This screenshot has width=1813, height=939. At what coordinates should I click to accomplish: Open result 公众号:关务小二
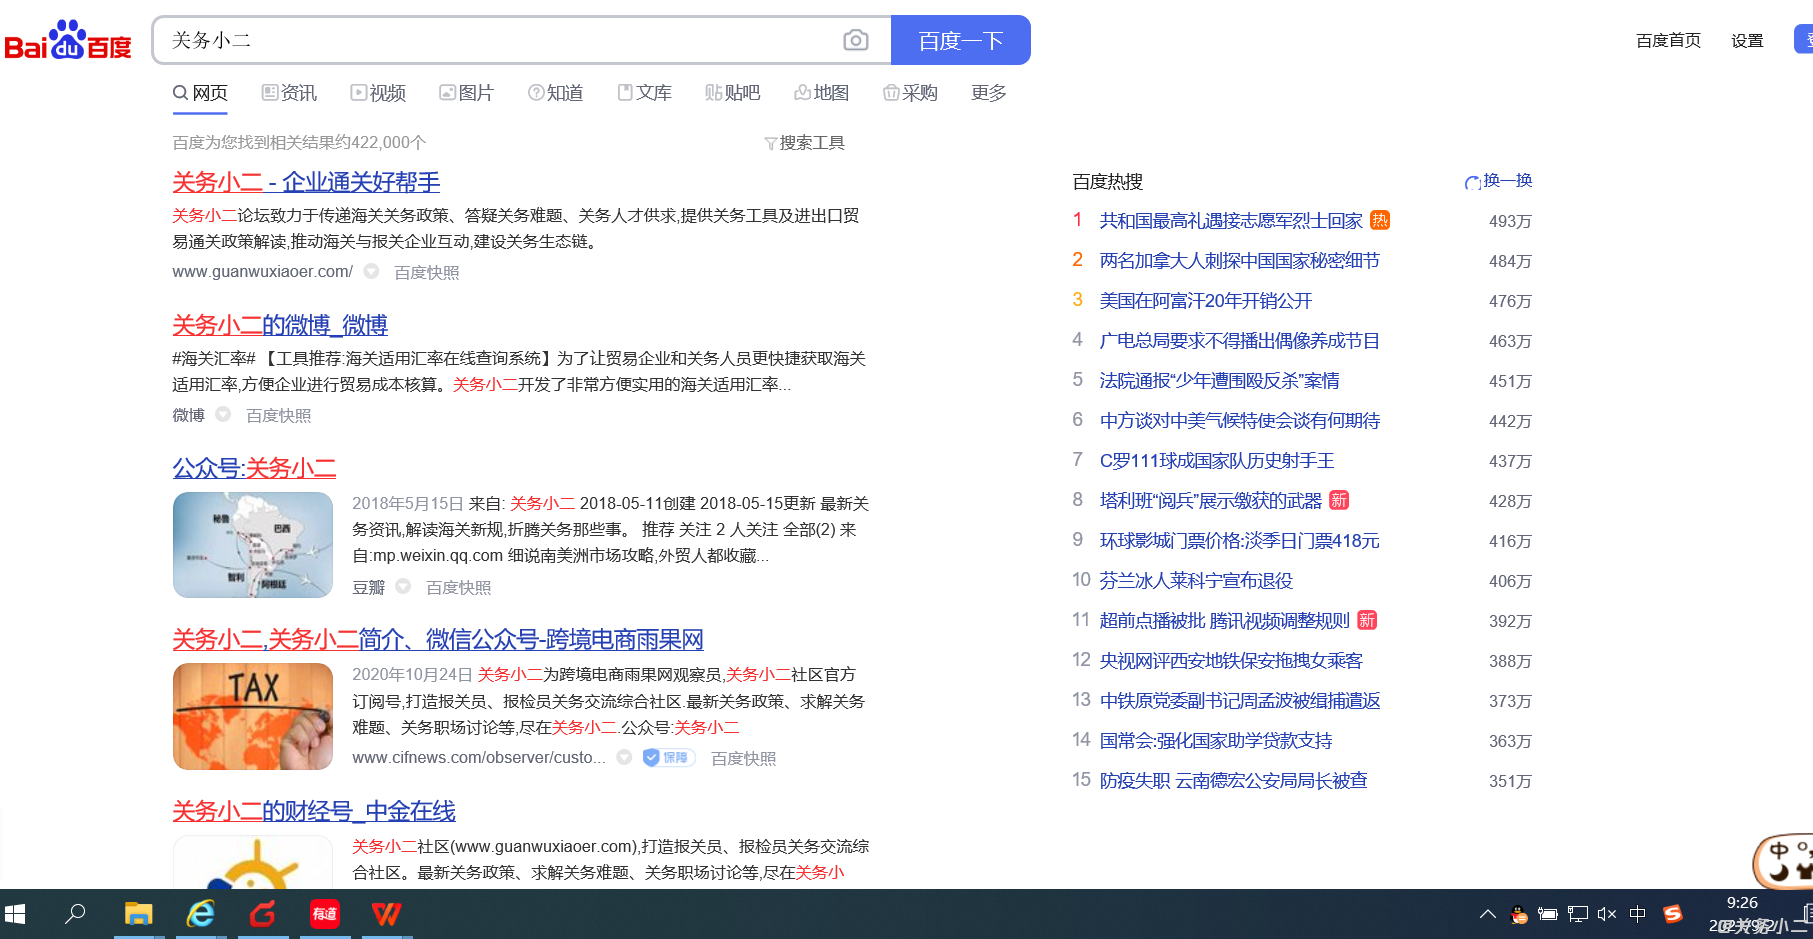pyautogui.click(x=254, y=468)
